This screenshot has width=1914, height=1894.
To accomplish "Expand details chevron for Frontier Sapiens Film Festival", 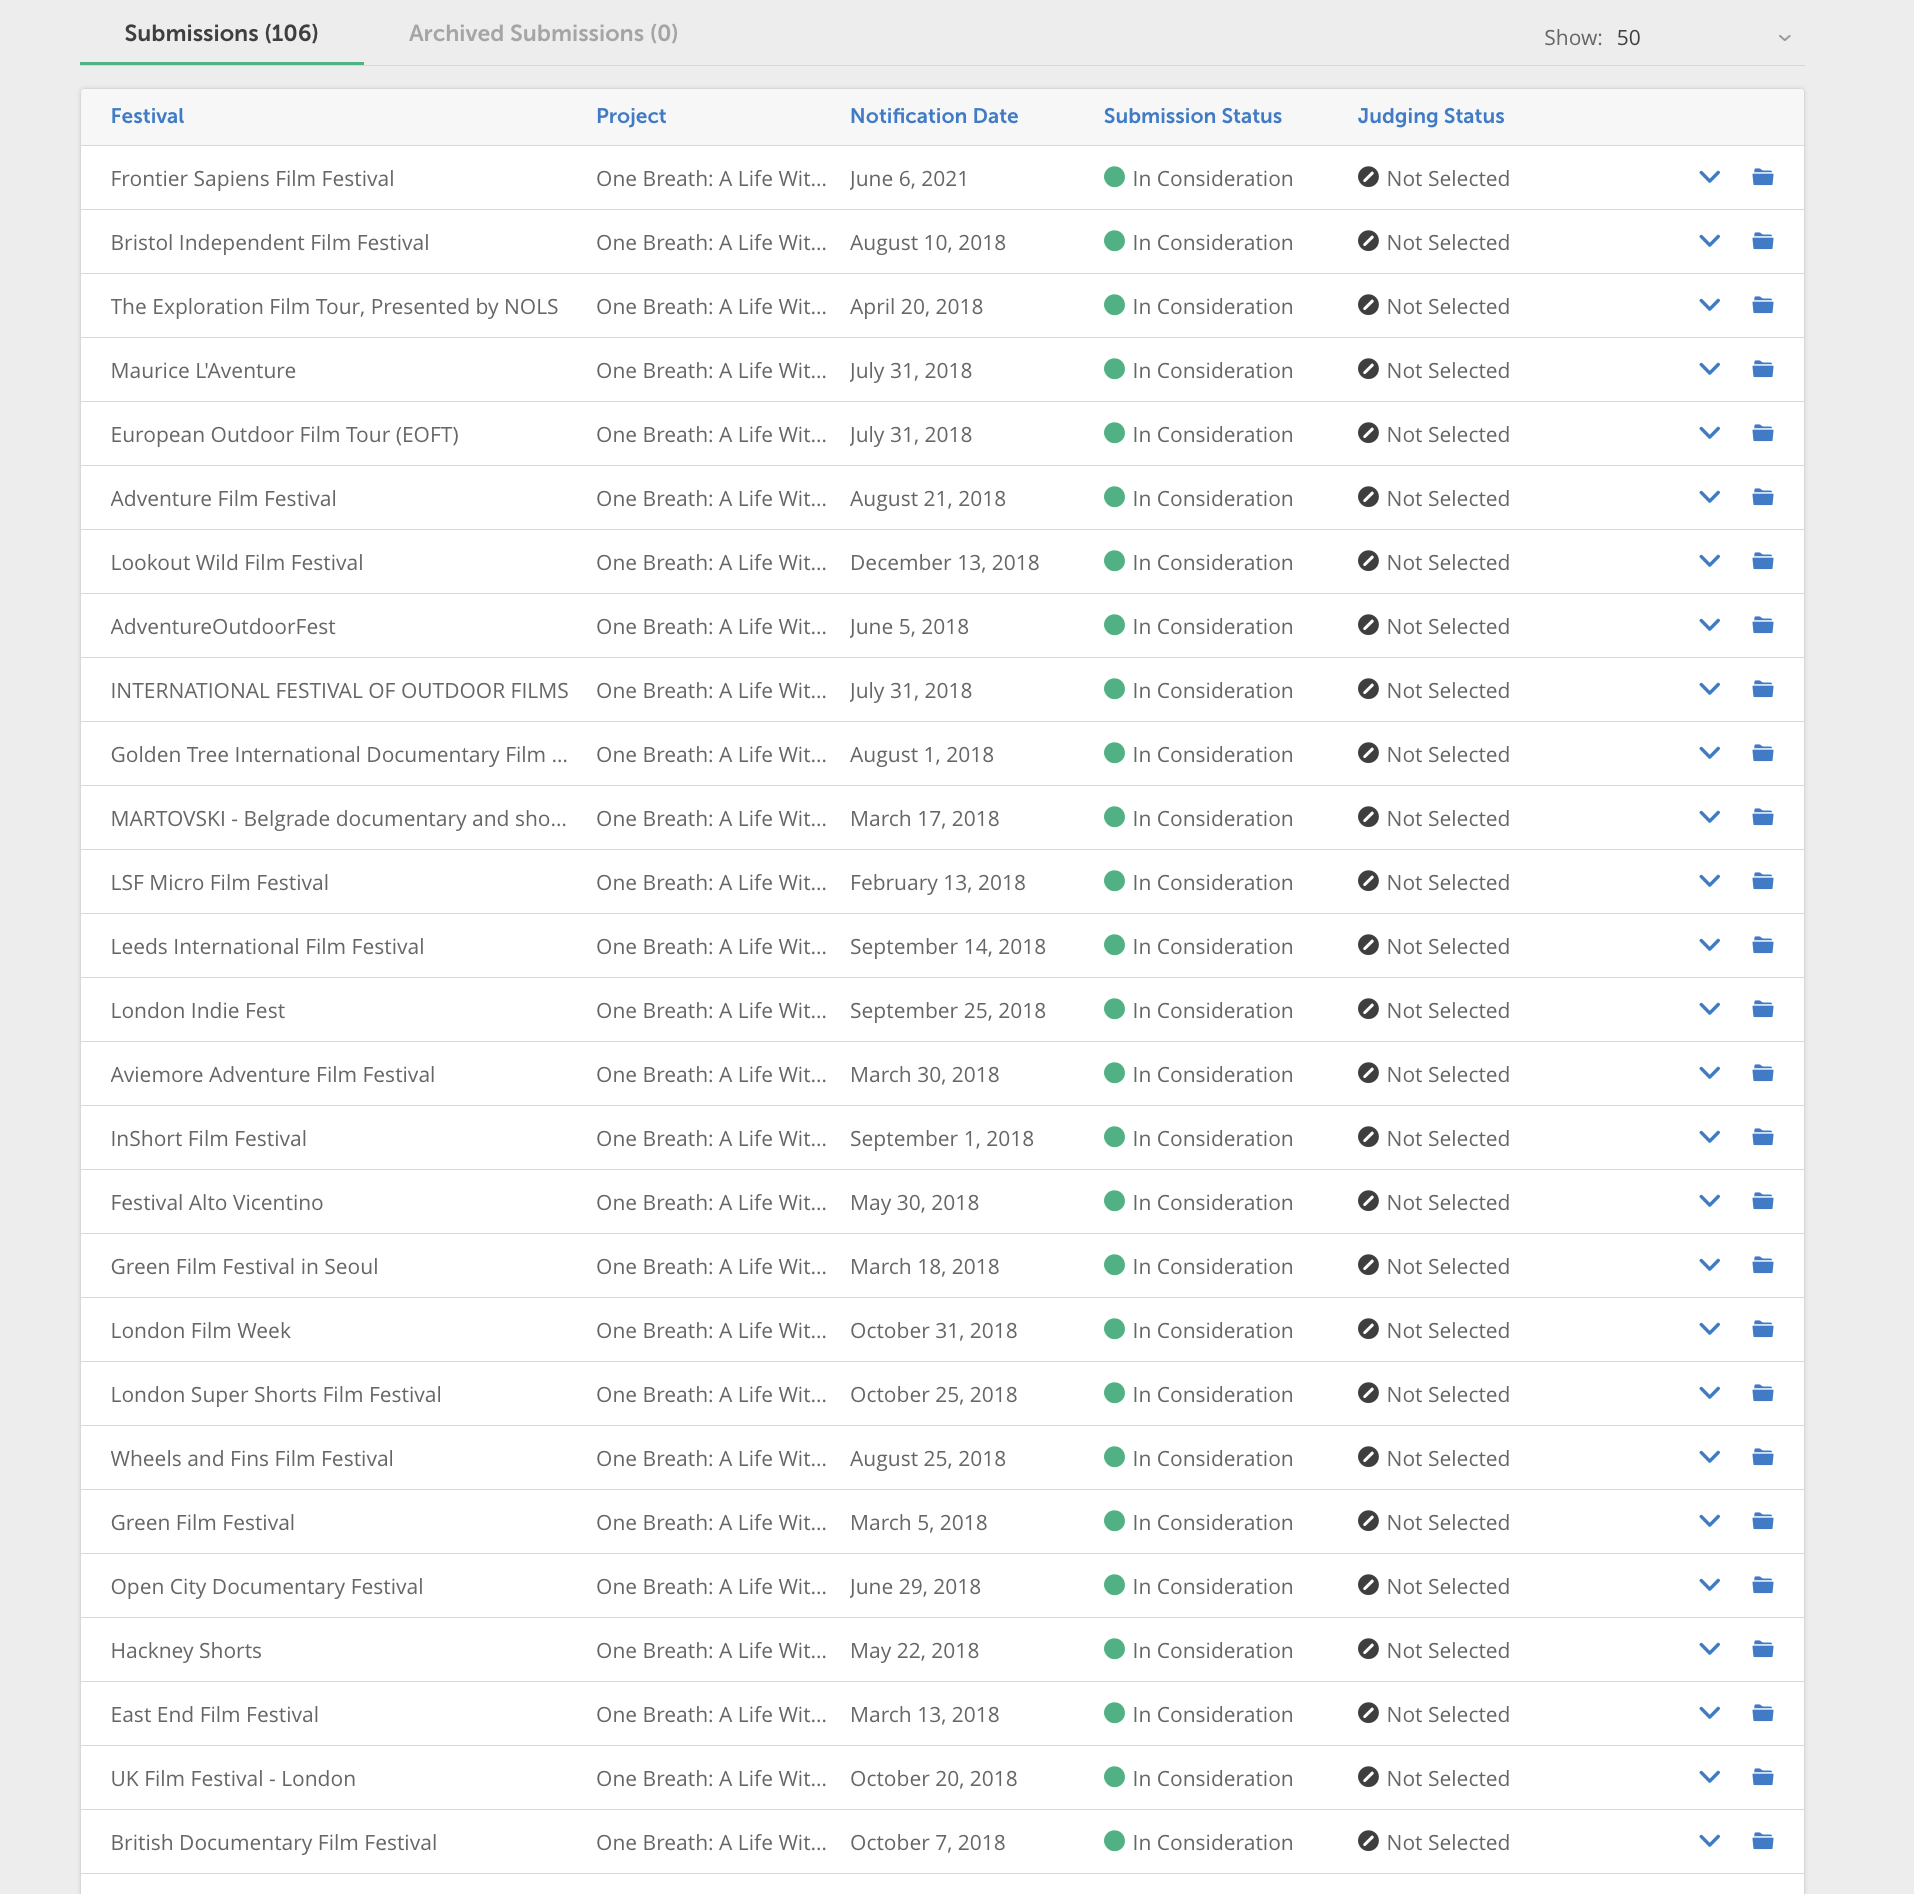I will 1710,177.
